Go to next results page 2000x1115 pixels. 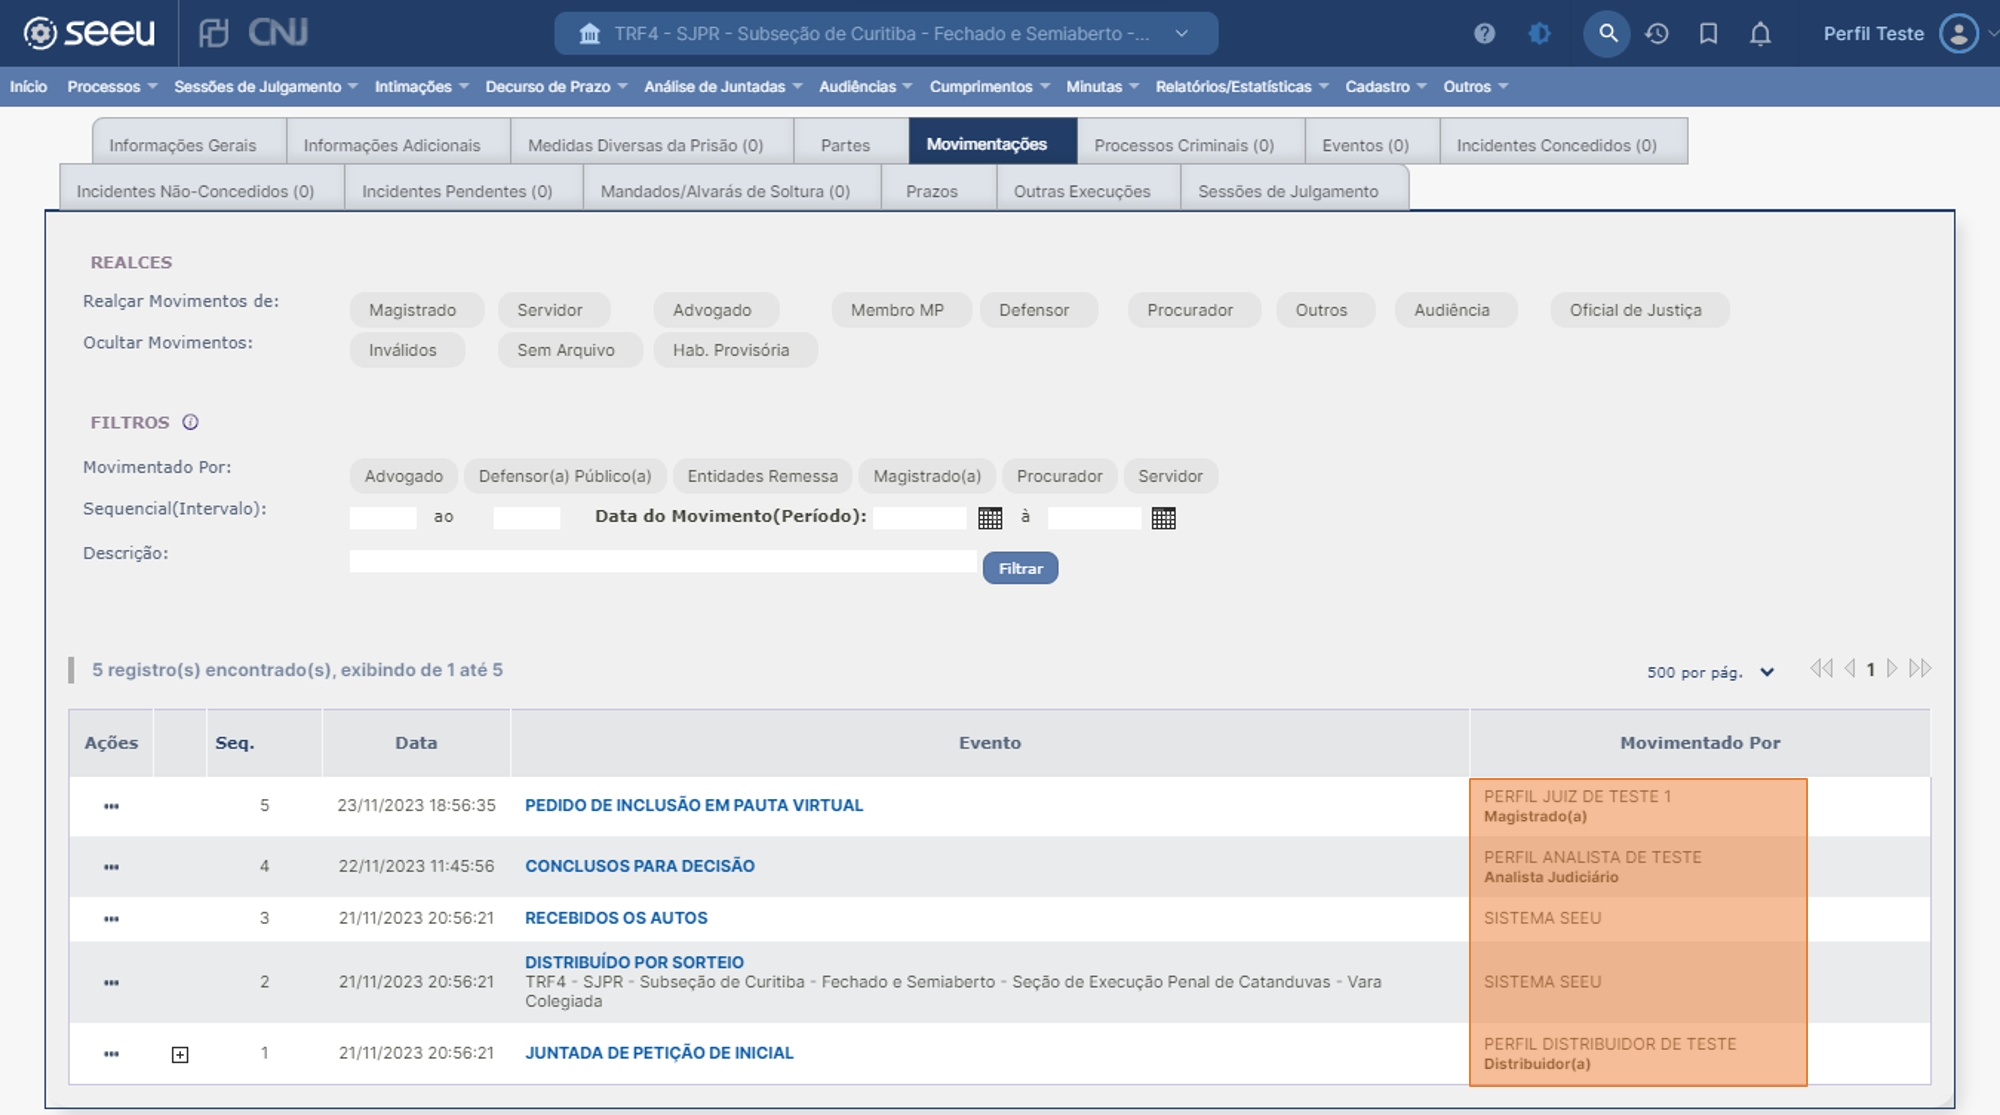1892,669
